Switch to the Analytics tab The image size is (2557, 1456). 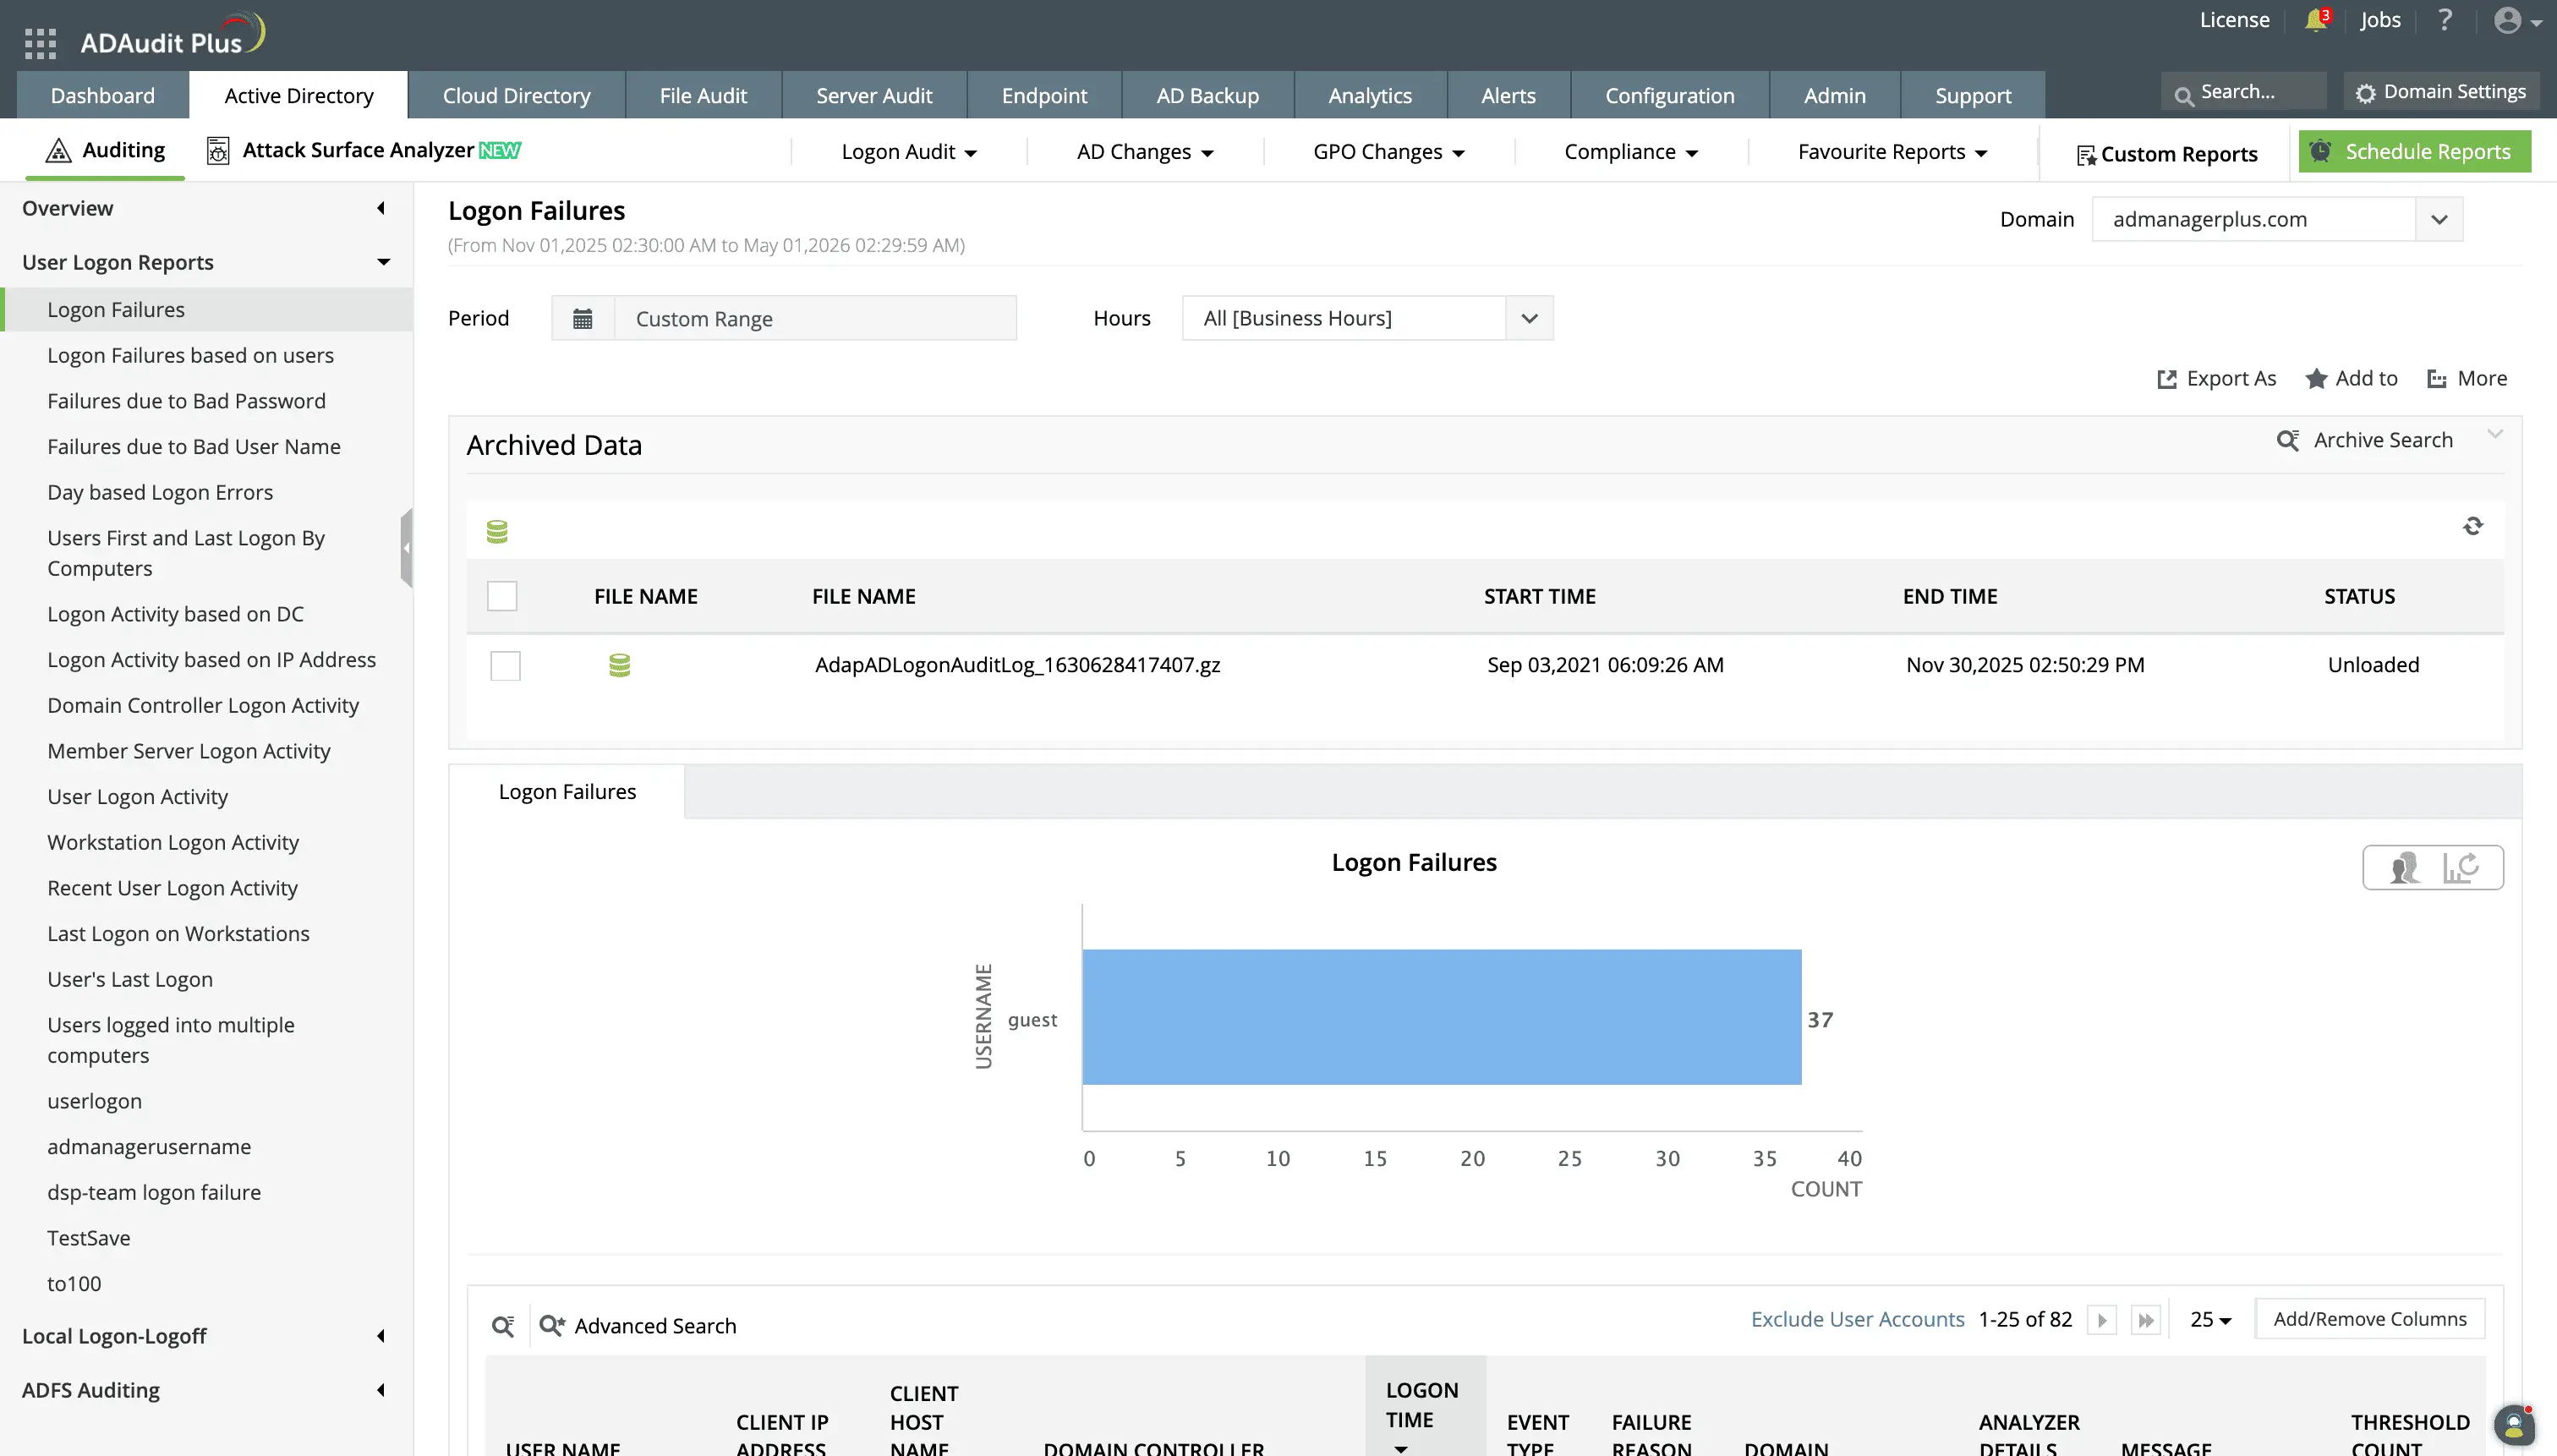(1370, 95)
